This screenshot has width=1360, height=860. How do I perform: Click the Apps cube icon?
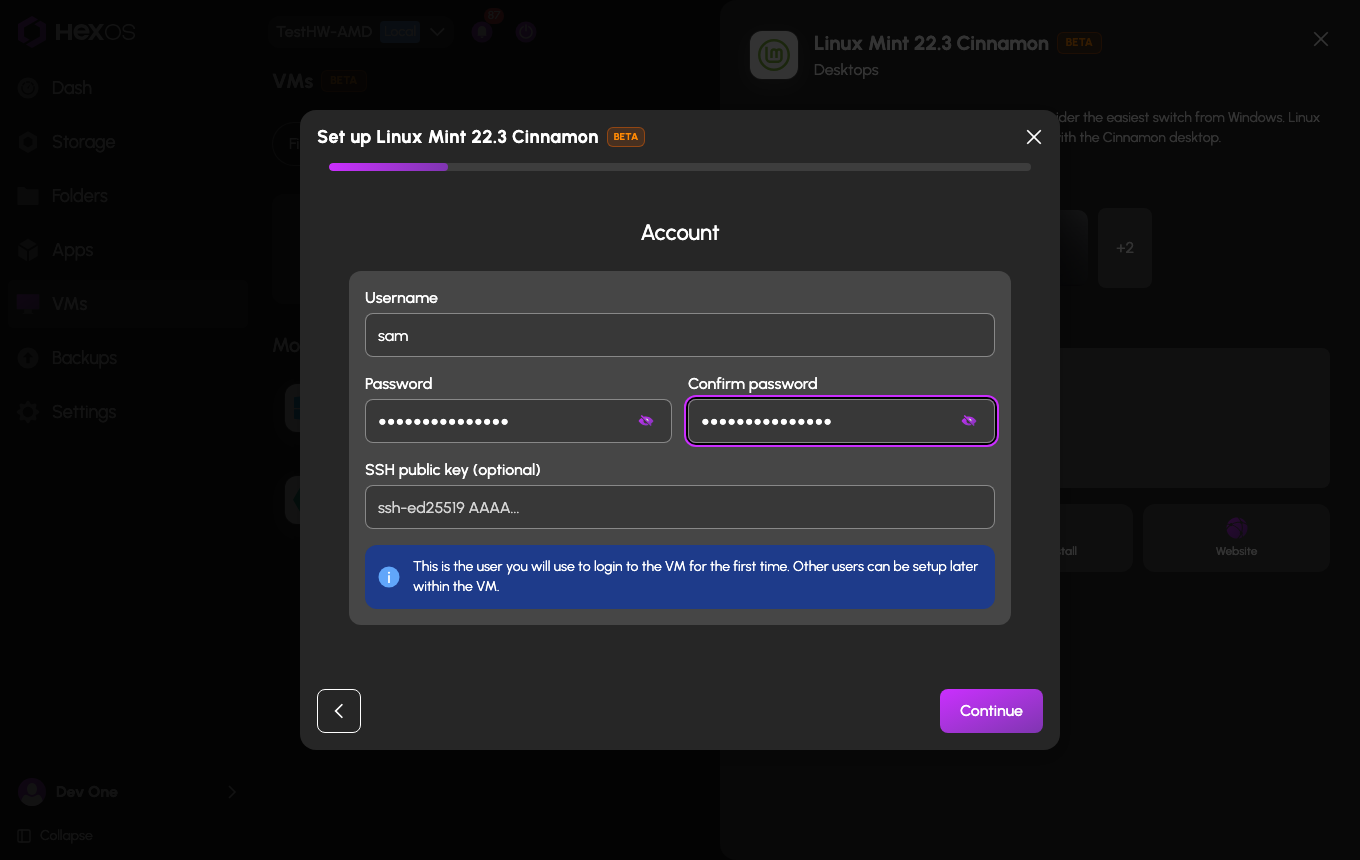click(28, 250)
